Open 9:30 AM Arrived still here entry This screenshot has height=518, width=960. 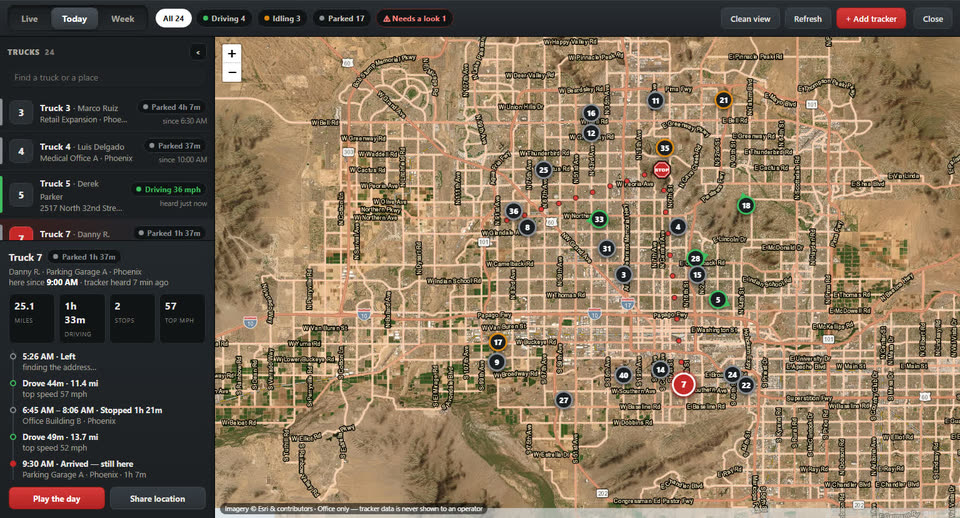[107, 470]
